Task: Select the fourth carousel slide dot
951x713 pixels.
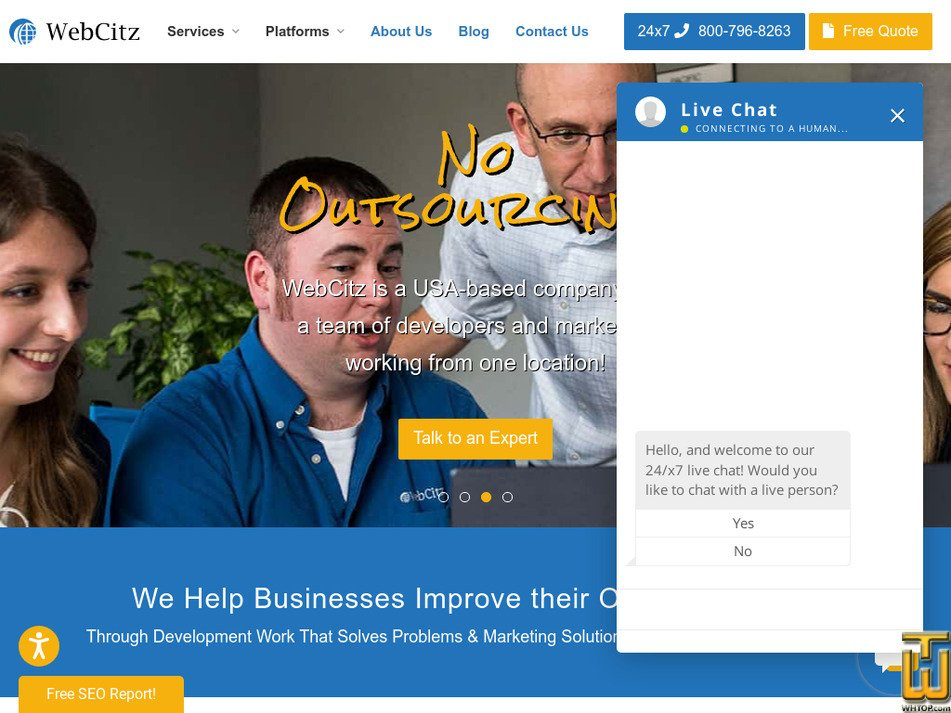Action: [x=507, y=497]
